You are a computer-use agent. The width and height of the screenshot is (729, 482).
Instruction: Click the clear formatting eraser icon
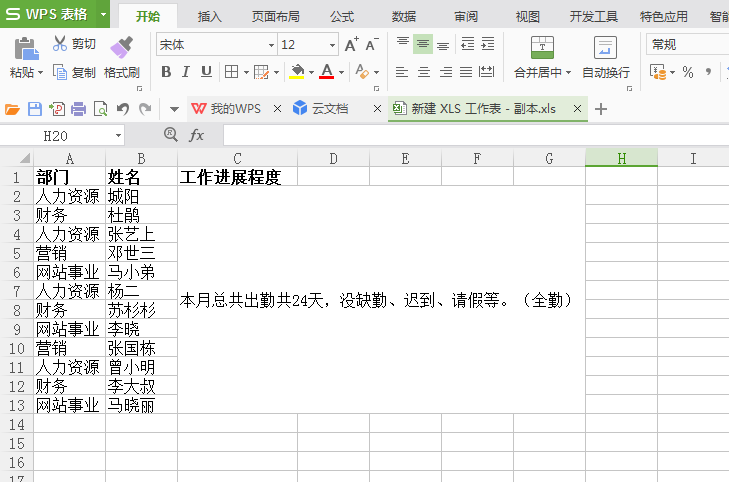click(x=362, y=72)
